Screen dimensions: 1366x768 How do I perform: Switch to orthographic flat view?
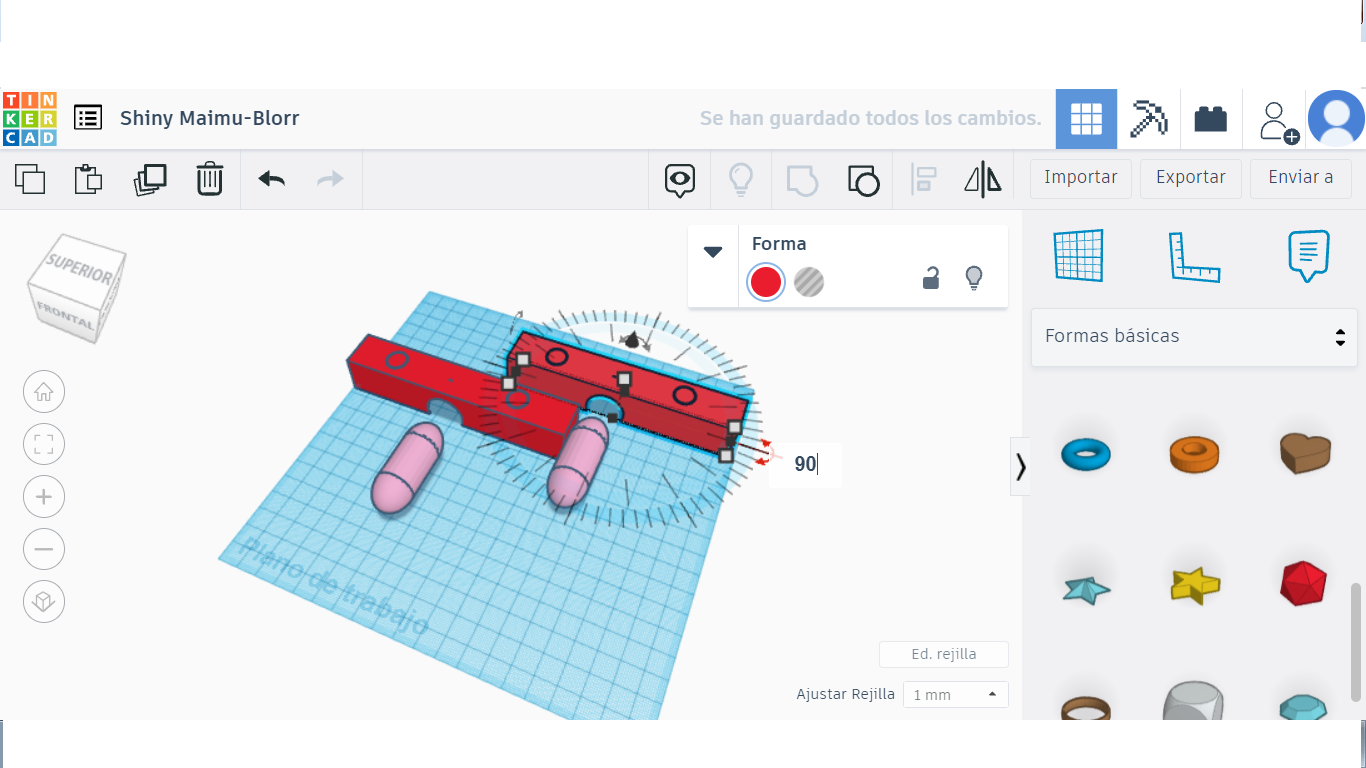(44, 602)
